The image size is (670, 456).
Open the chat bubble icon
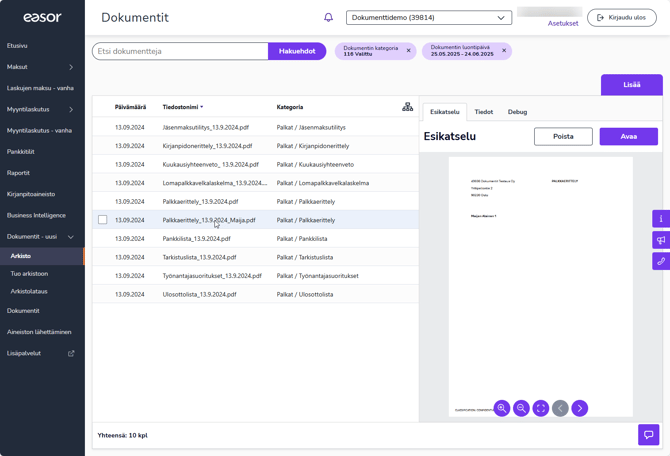(x=649, y=435)
